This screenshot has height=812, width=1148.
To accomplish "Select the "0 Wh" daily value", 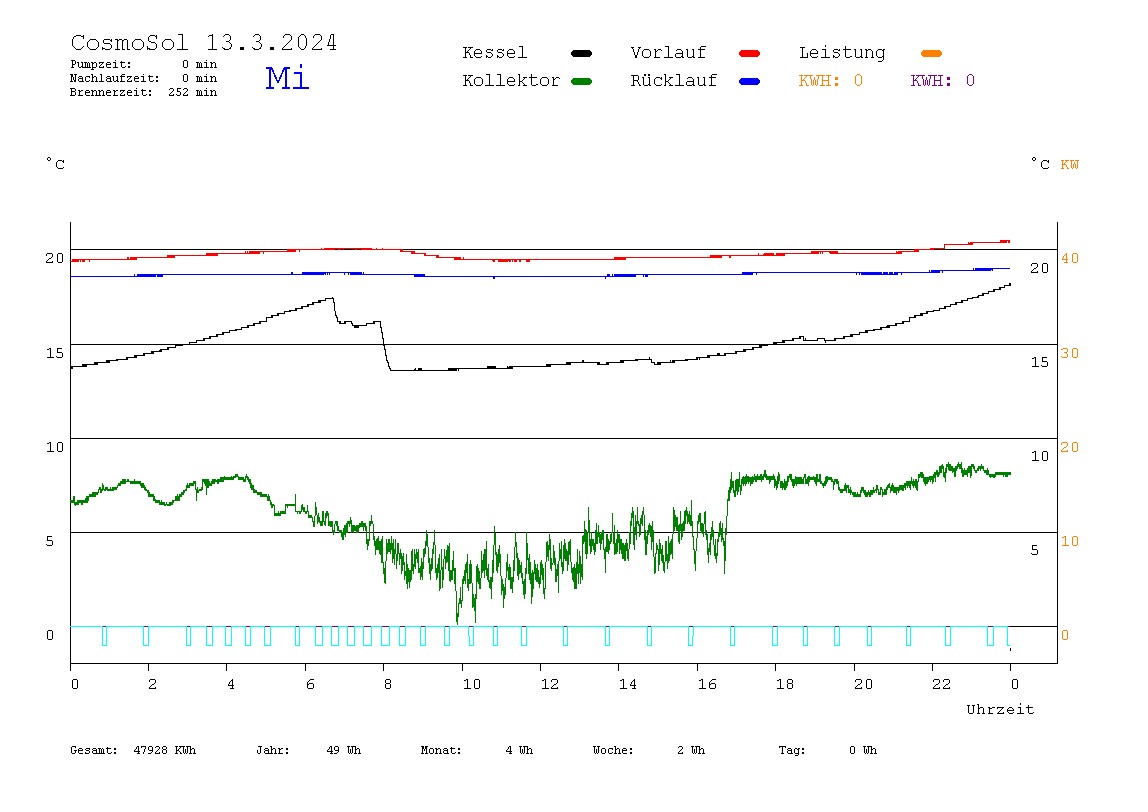I will [x=863, y=750].
